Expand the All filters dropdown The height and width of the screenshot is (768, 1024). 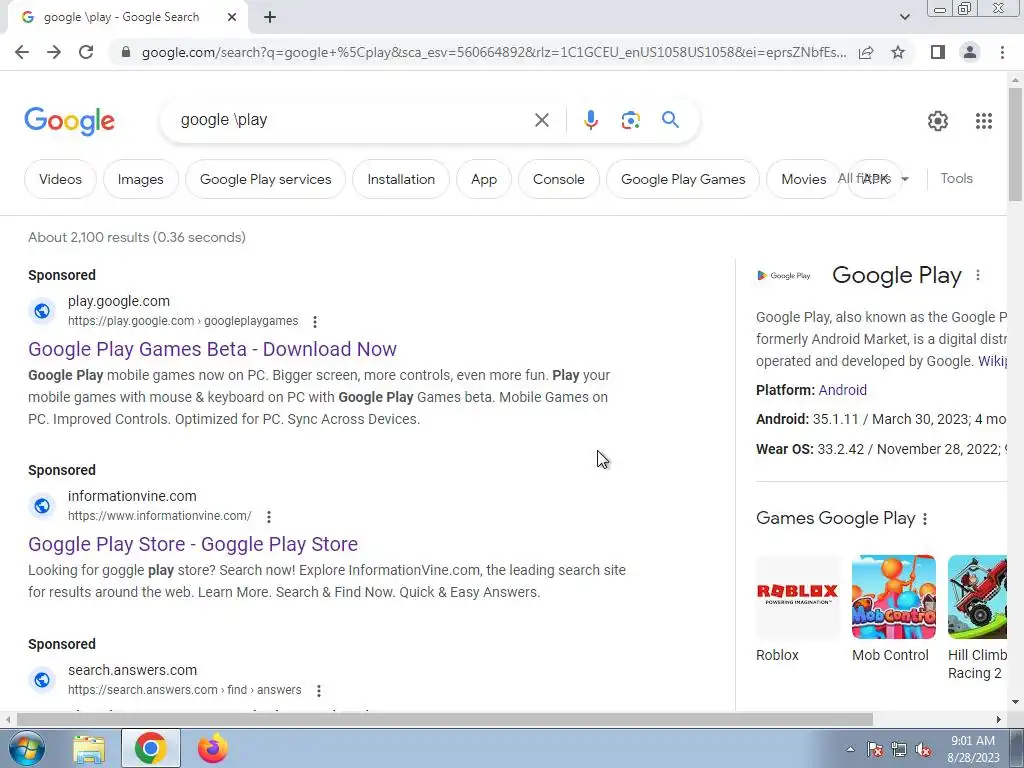[x=874, y=178]
